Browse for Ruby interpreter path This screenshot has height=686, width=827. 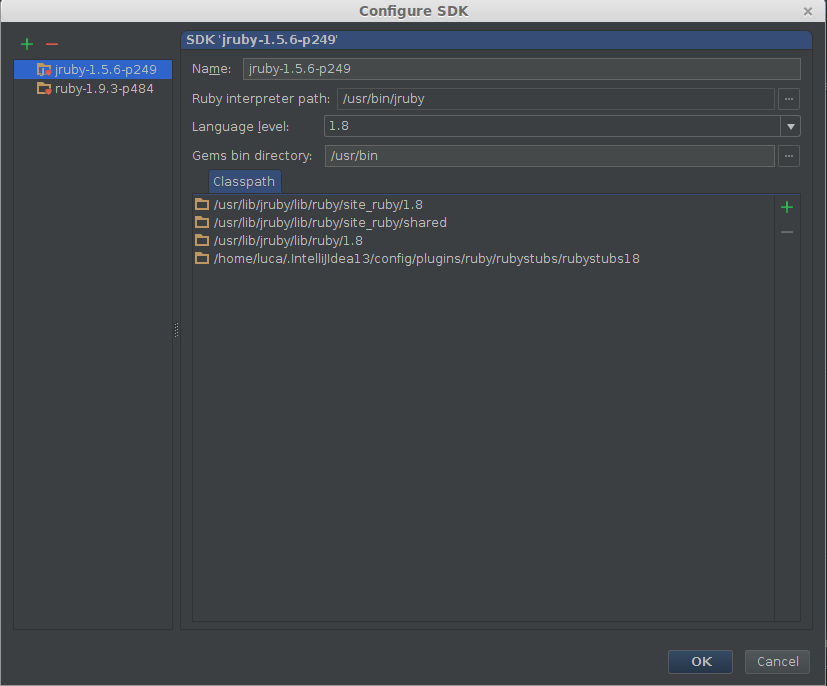point(789,99)
